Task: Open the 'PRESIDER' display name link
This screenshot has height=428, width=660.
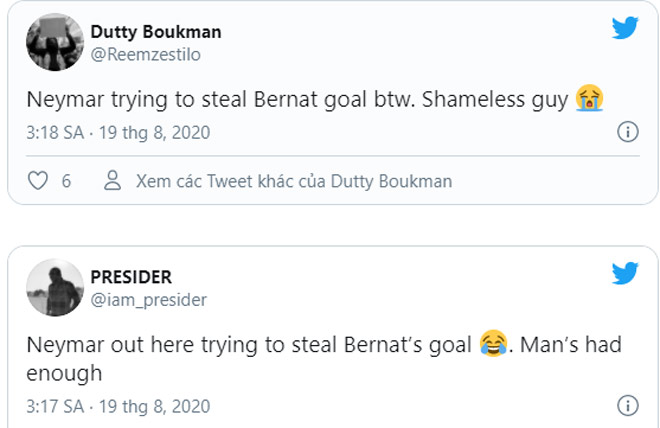Action: coord(131,277)
